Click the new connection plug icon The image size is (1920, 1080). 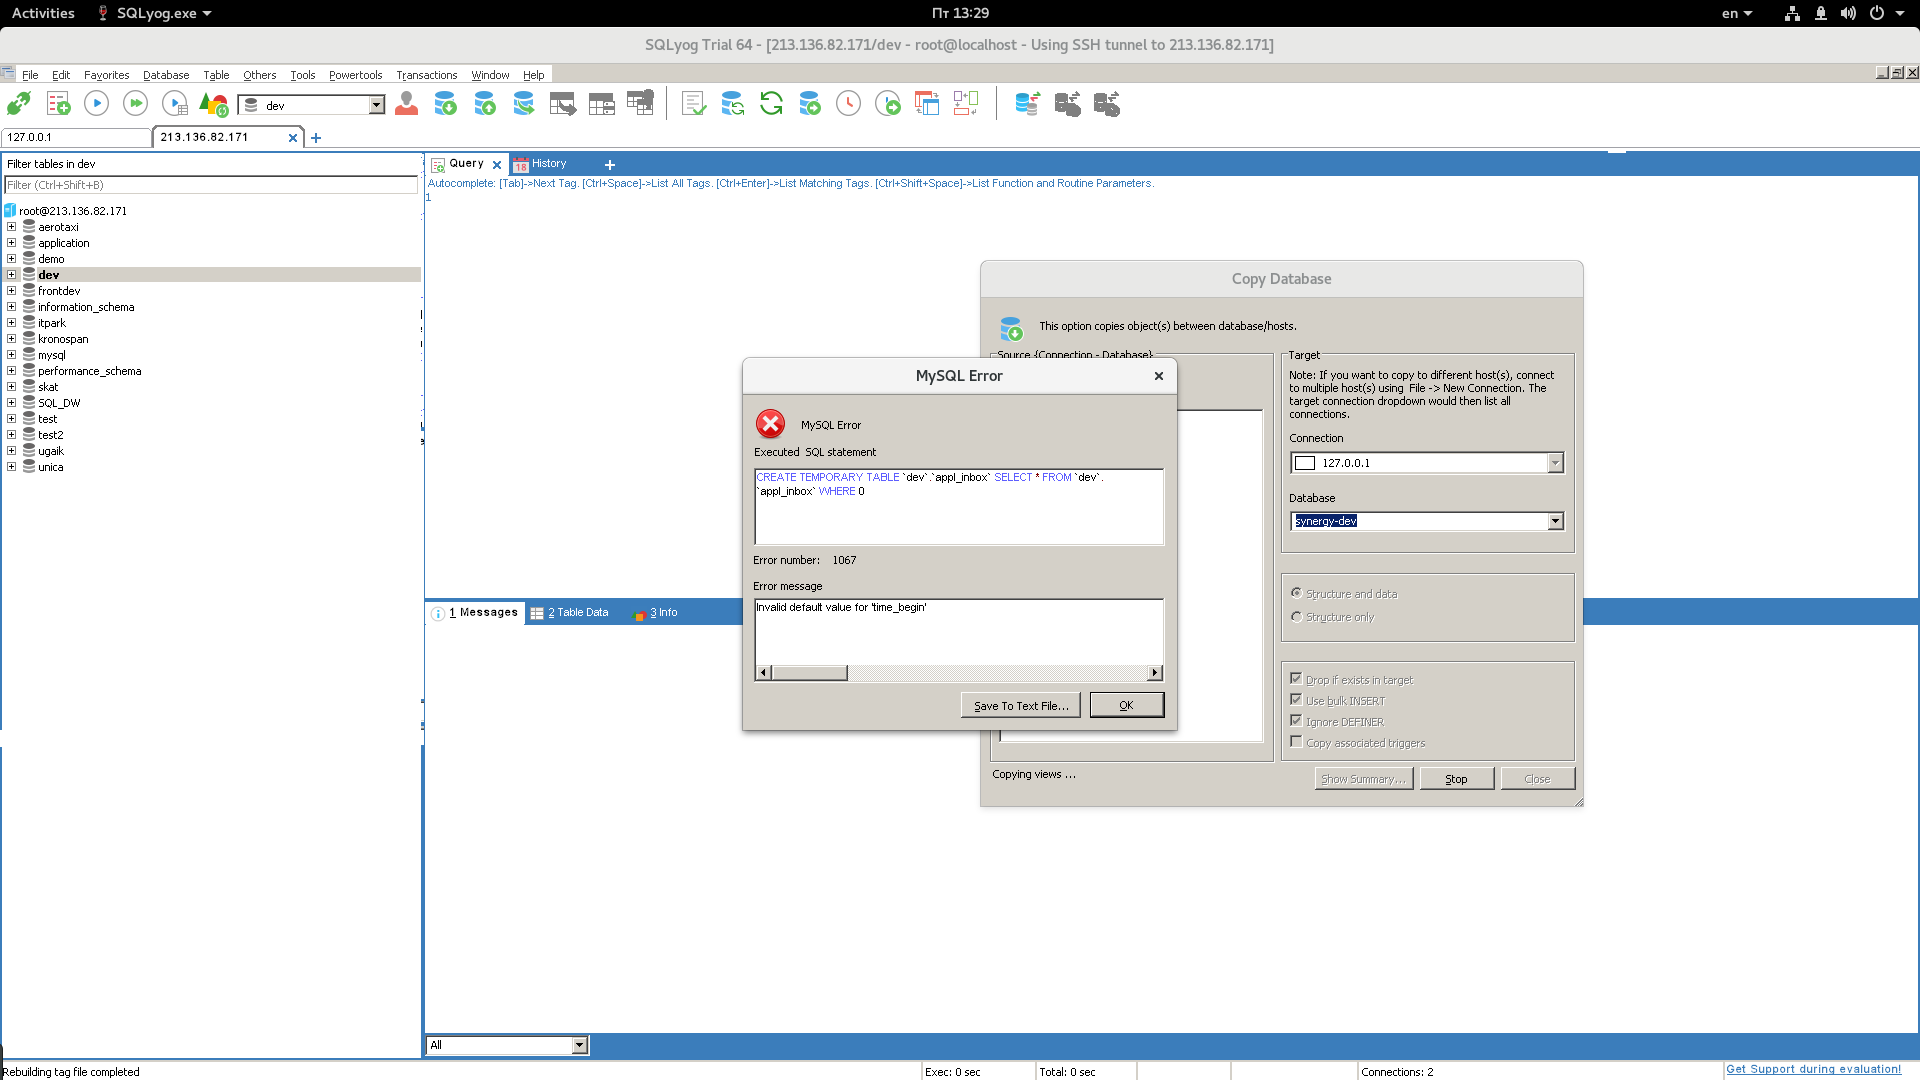[19, 103]
